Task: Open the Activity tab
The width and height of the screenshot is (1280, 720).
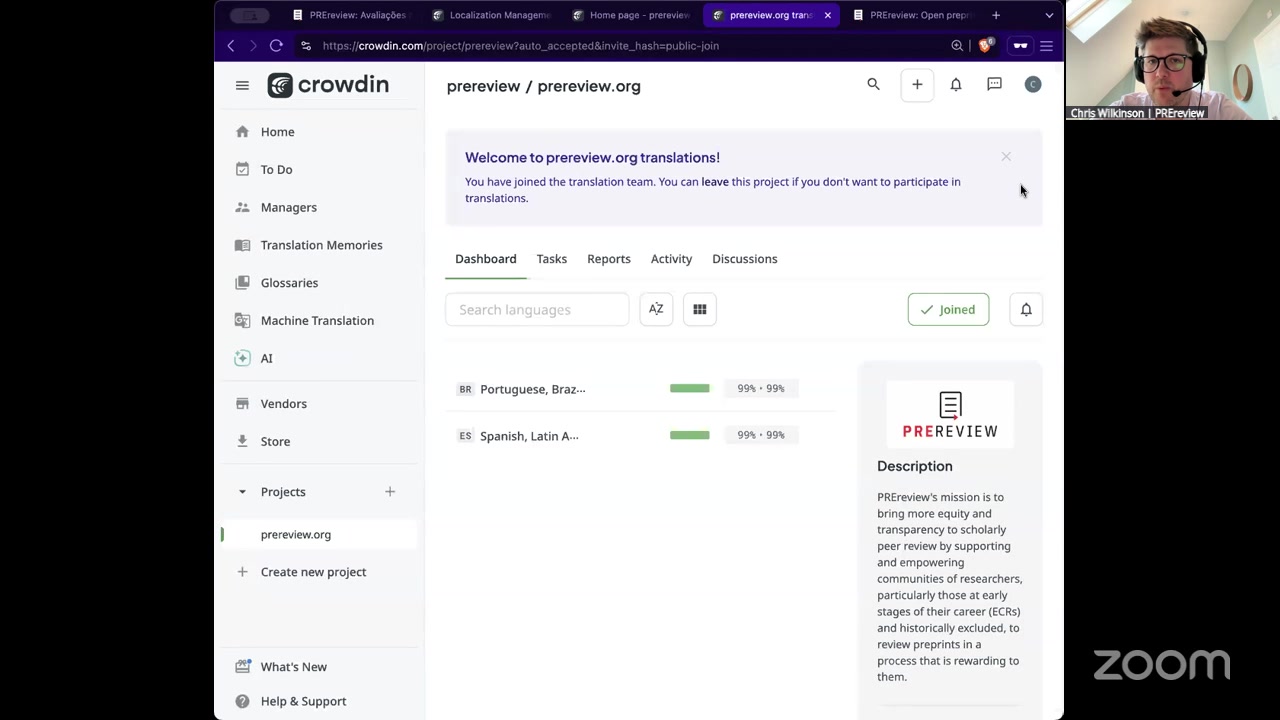Action: pos(671,259)
